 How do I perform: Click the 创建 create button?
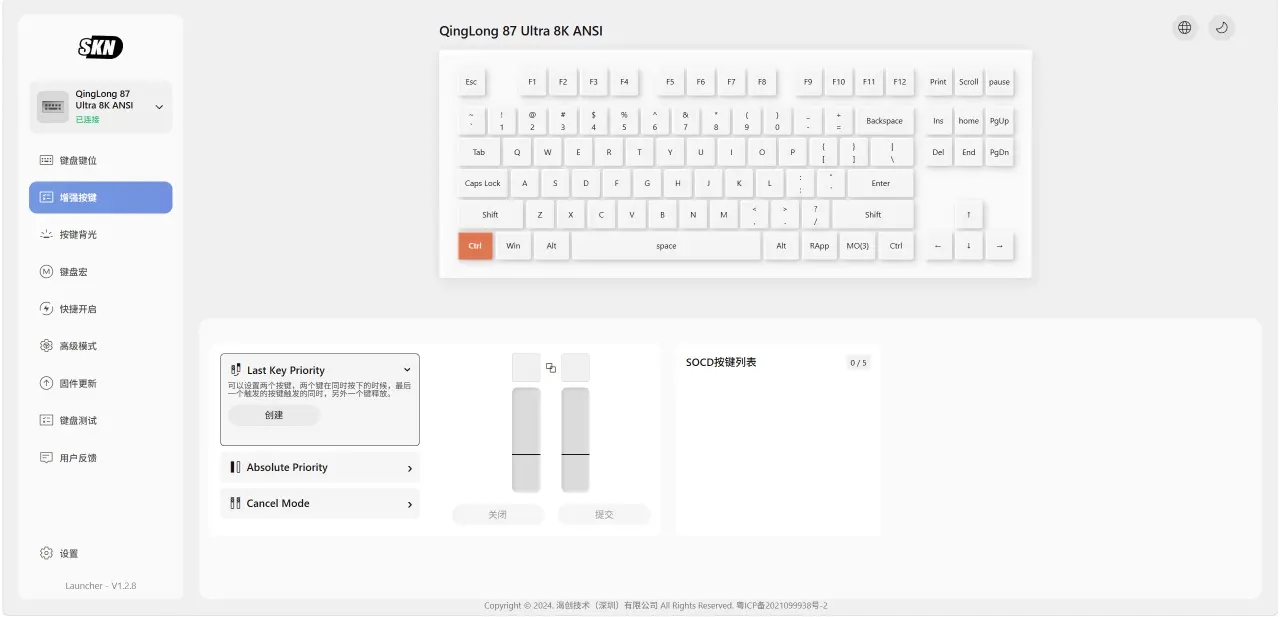click(274, 415)
